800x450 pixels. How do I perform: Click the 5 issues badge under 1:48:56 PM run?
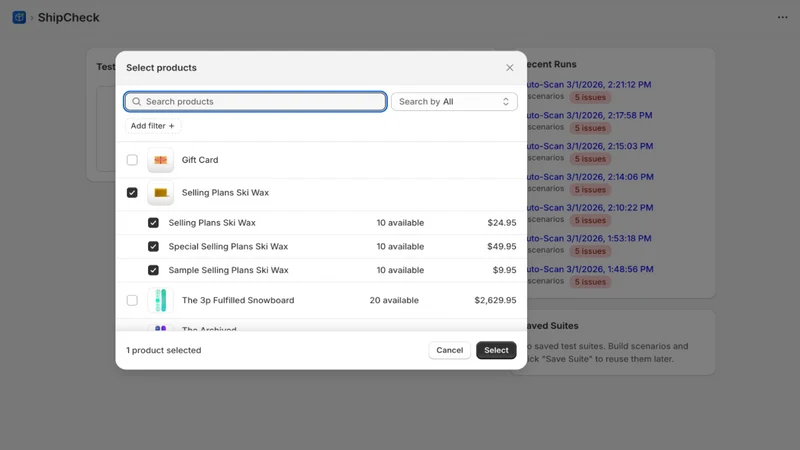(x=590, y=282)
